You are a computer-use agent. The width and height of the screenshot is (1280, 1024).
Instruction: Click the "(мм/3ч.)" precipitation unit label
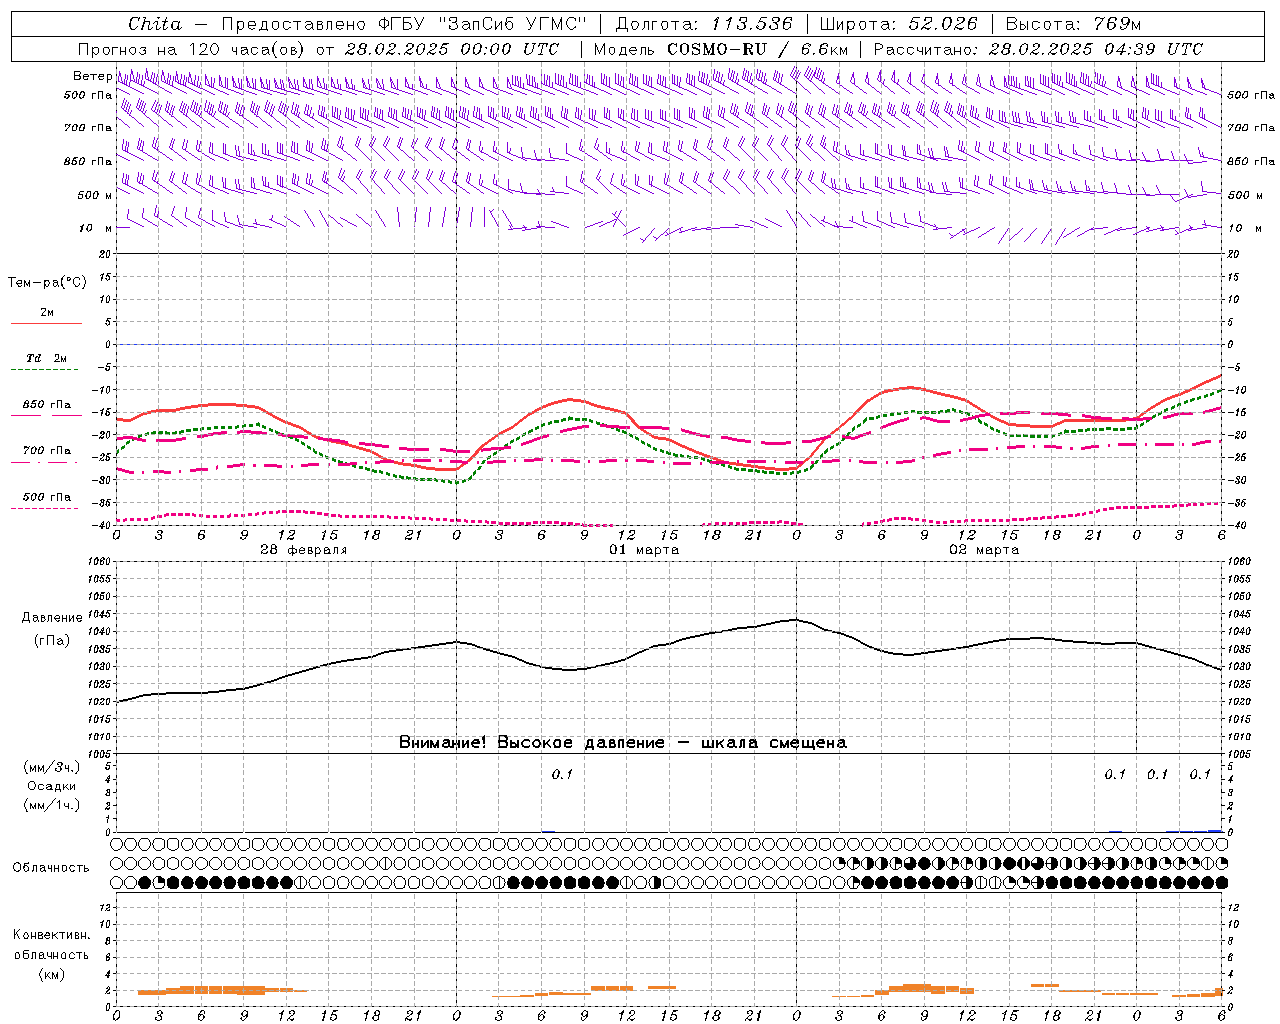point(52,767)
